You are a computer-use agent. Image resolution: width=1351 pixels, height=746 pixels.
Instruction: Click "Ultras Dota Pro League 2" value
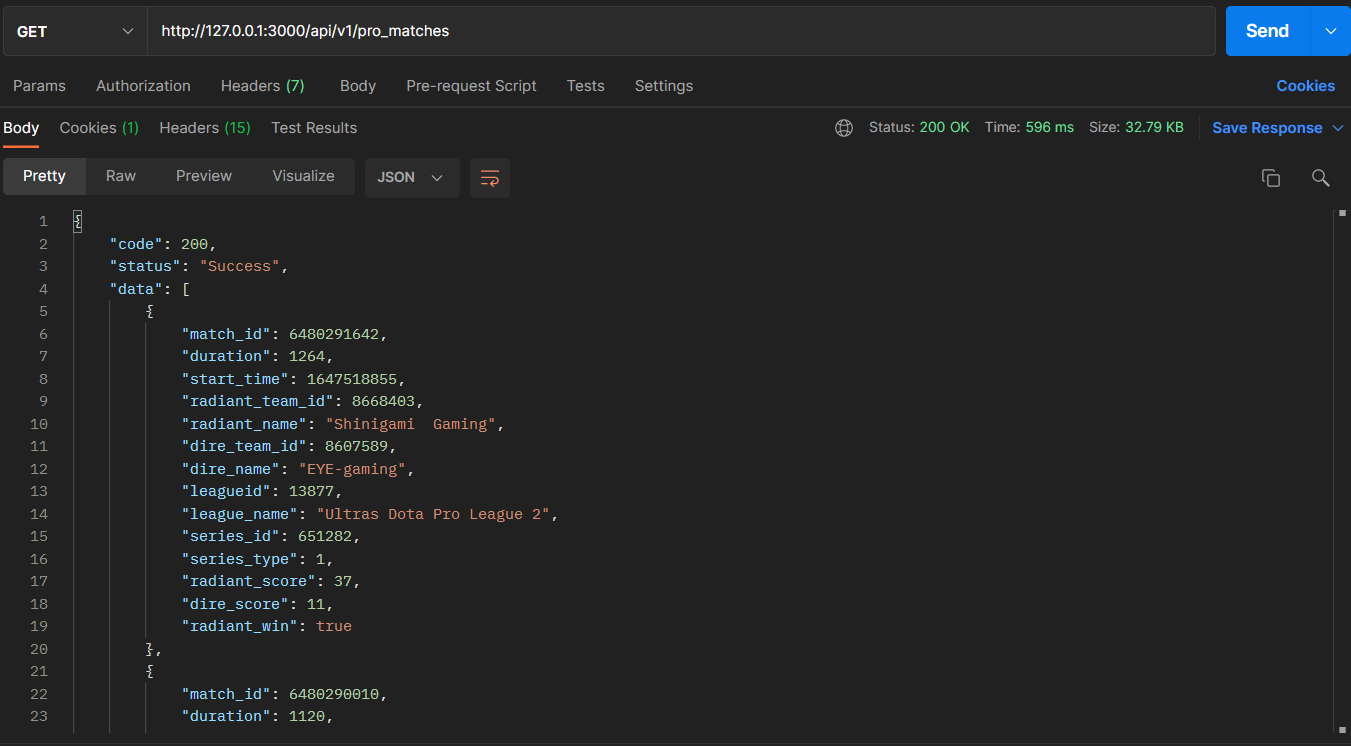pos(433,514)
